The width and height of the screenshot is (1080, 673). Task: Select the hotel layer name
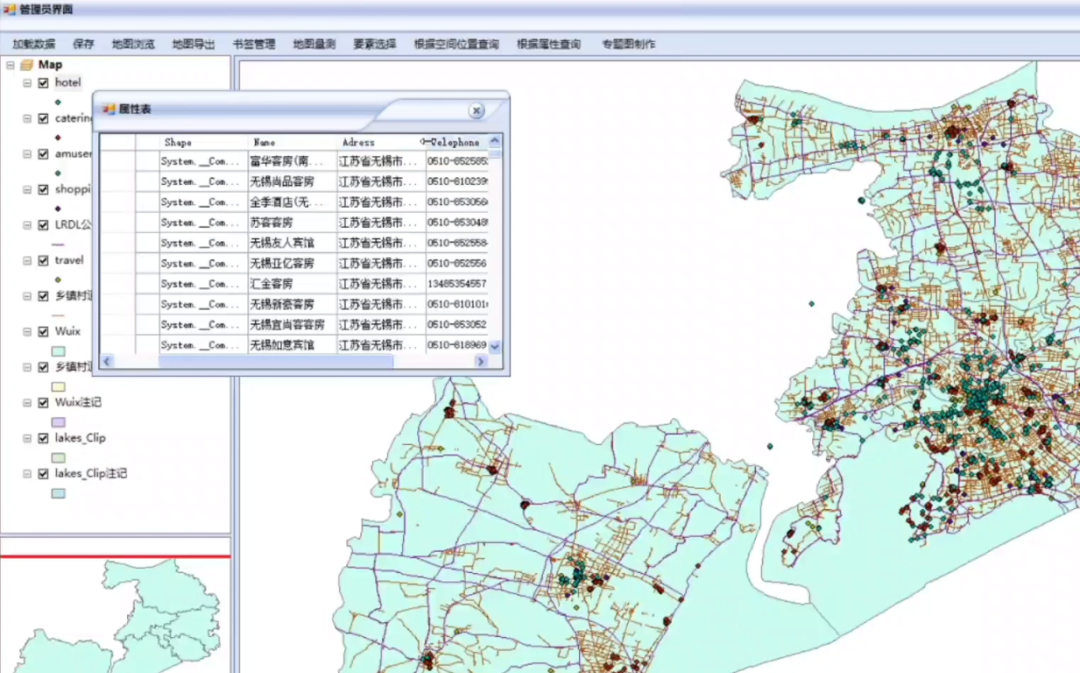tap(68, 83)
